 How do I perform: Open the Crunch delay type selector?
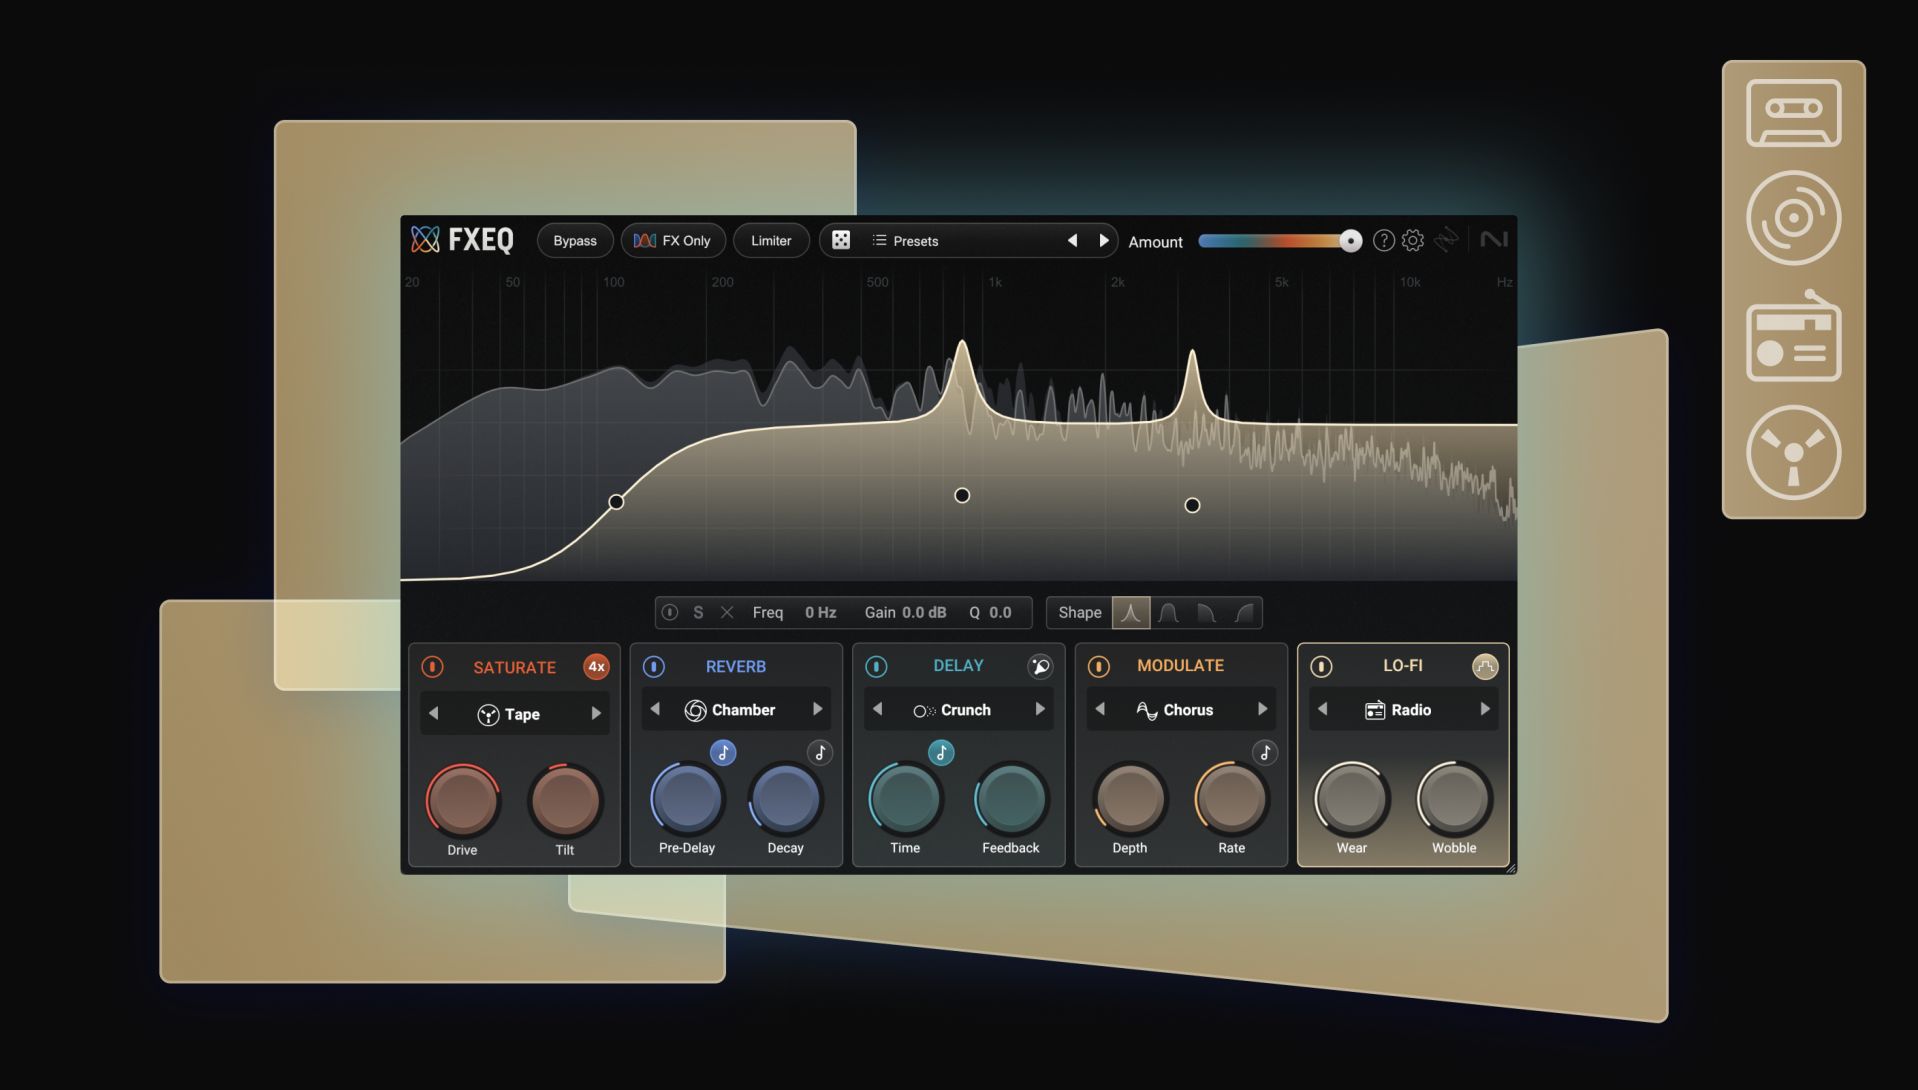tap(958, 710)
